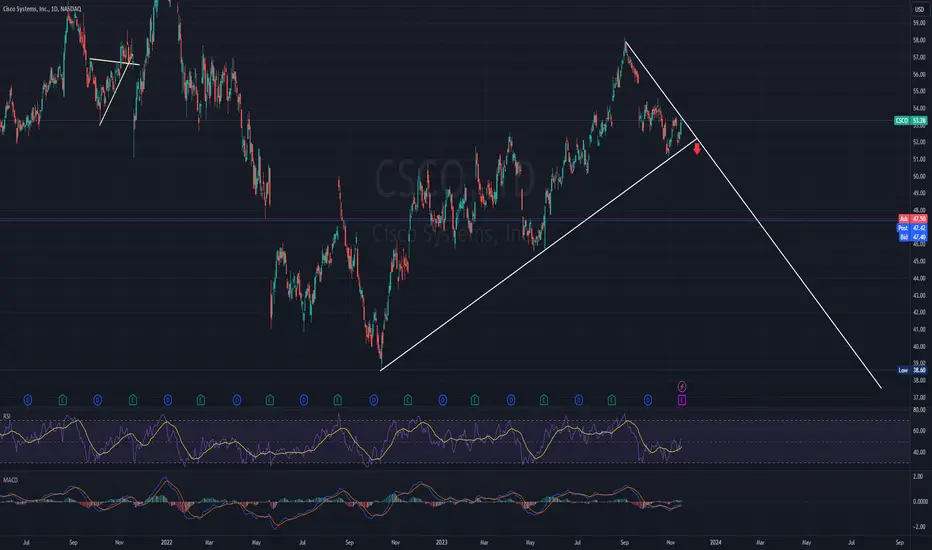Select the blue horizontal price line
Image resolution: width=932 pixels, height=550 pixels.
449,221
